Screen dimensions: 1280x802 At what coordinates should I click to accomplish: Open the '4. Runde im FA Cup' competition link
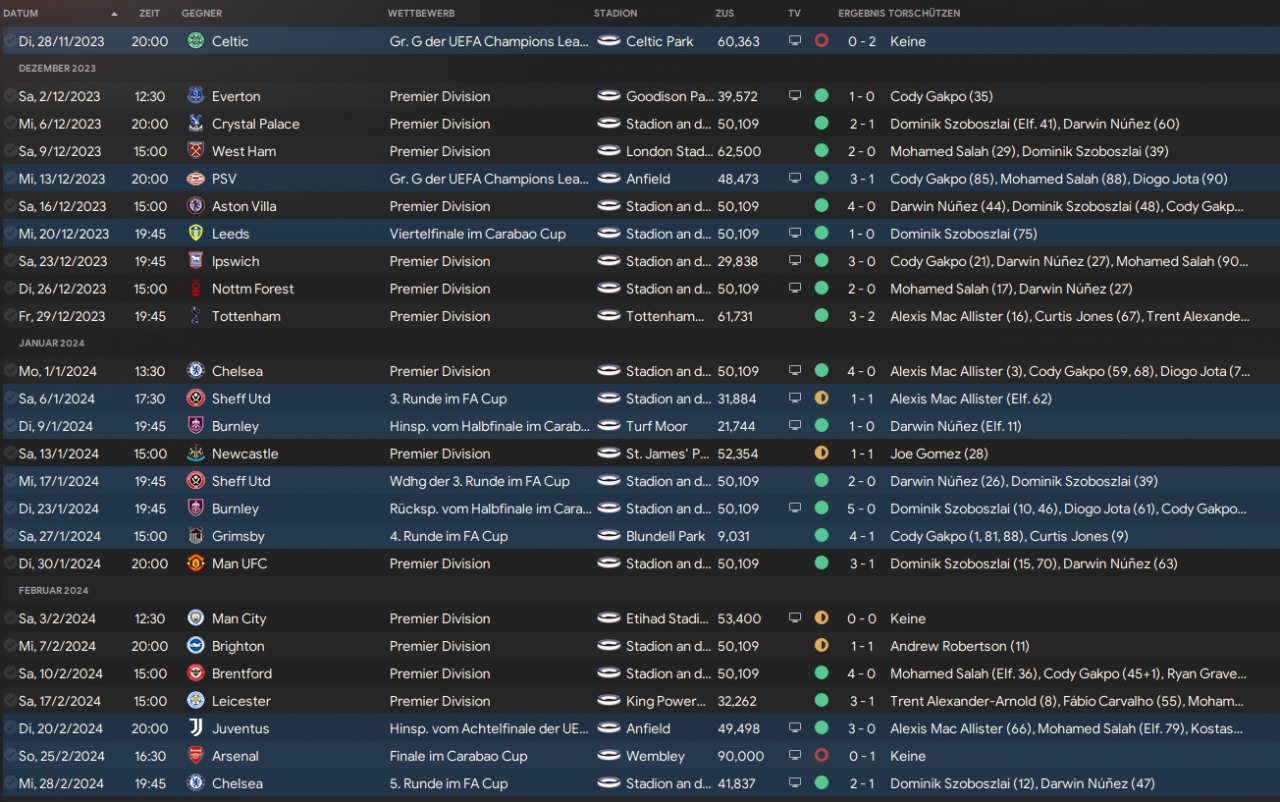click(x=449, y=536)
